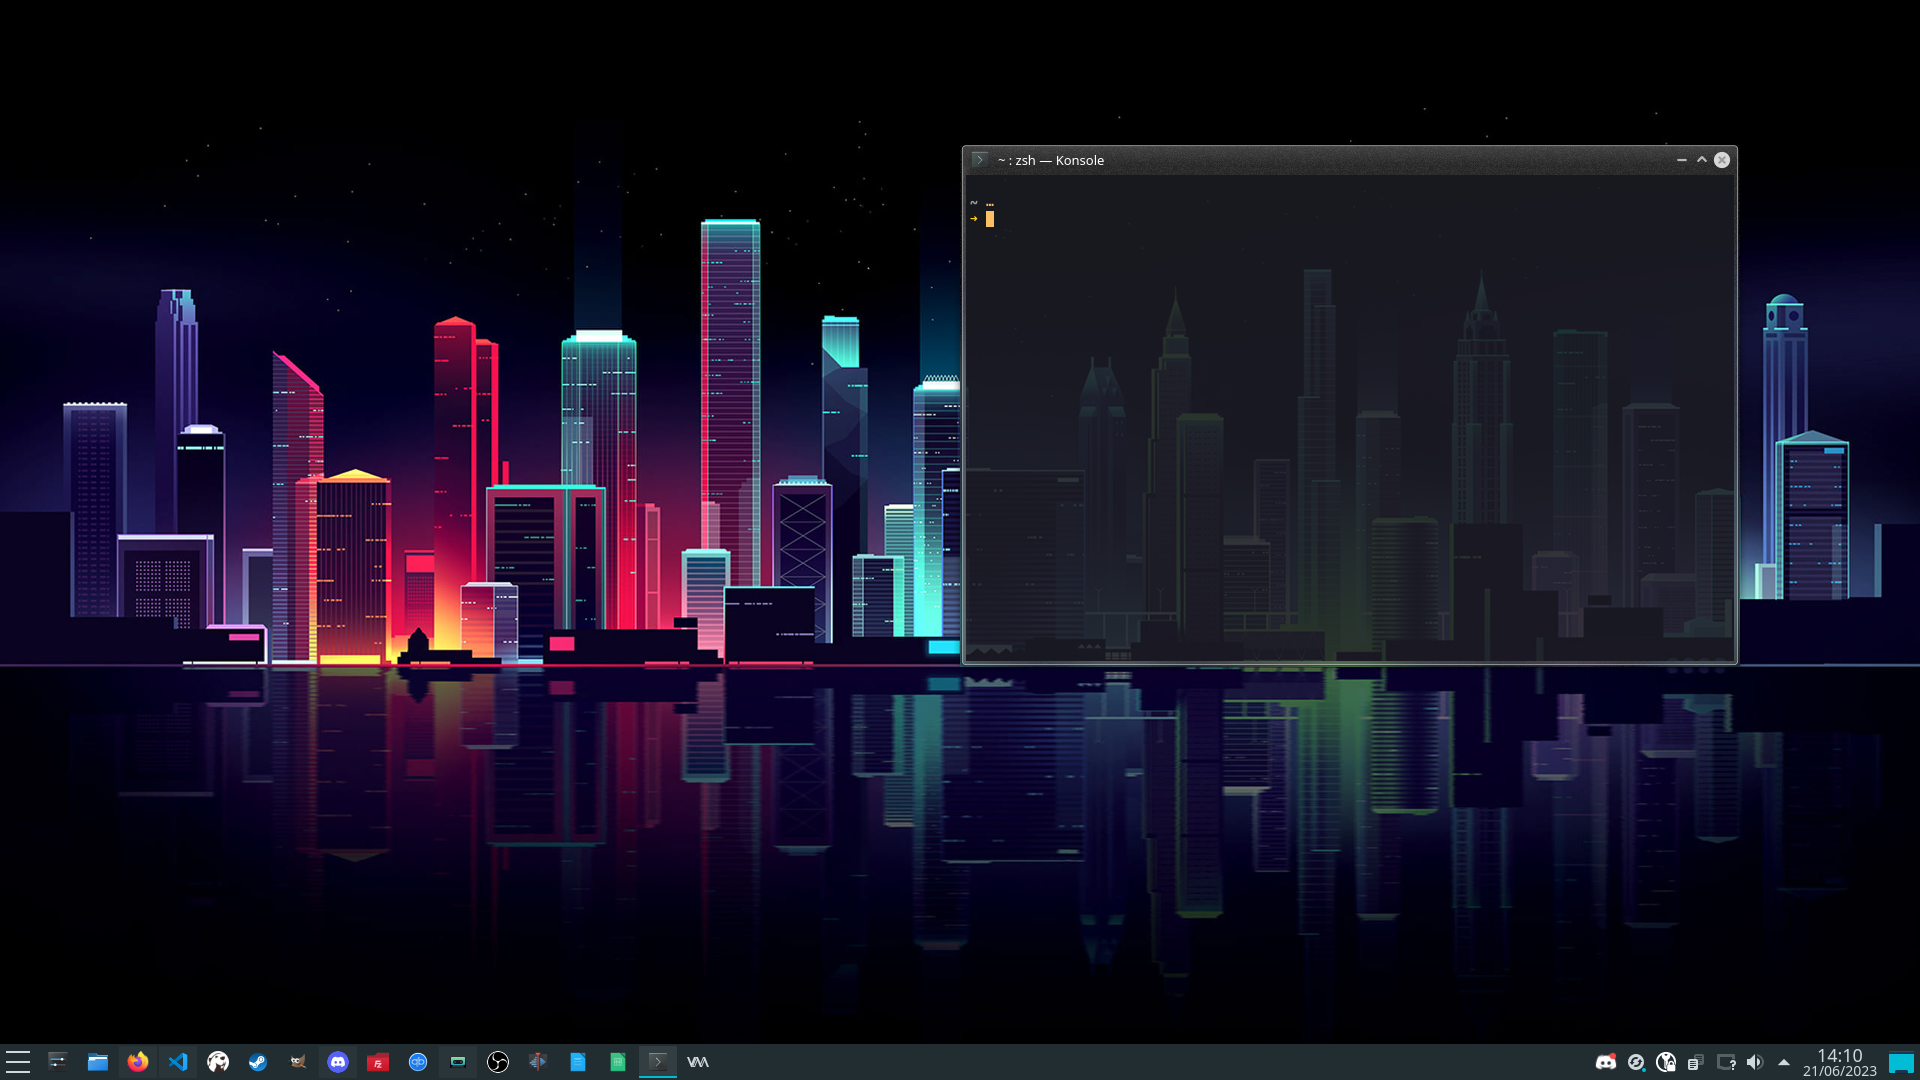The height and width of the screenshot is (1080, 1920).
Task: Open the sync updates tray icon
Action: click(x=1636, y=1062)
